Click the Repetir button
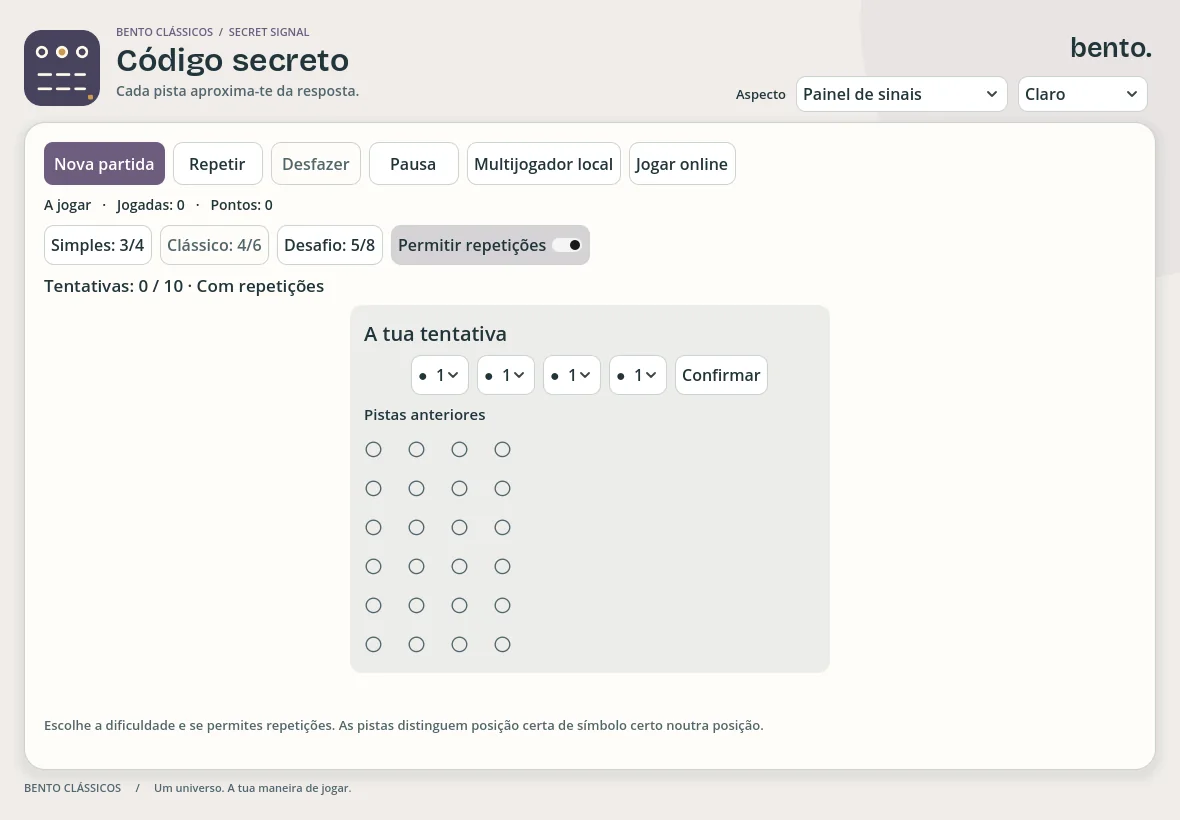Viewport: 1180px width, 820px height. 217,164
